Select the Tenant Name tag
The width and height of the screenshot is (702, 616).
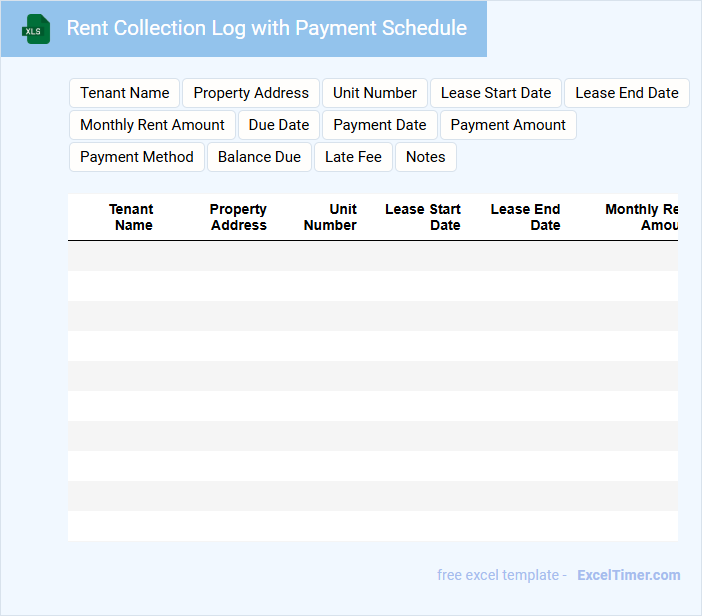click(x=125, y=93)
